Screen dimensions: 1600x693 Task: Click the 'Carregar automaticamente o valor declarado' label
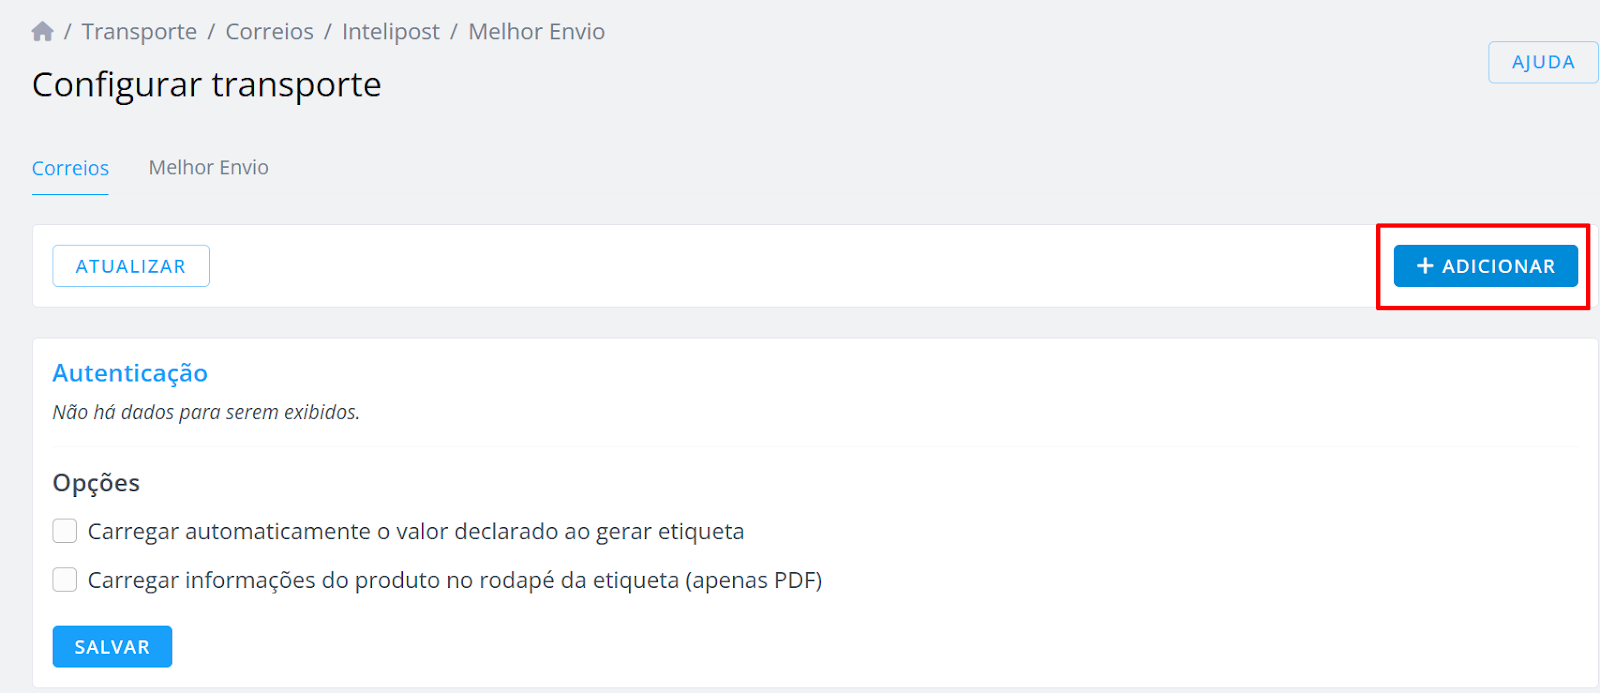[416, 532]
